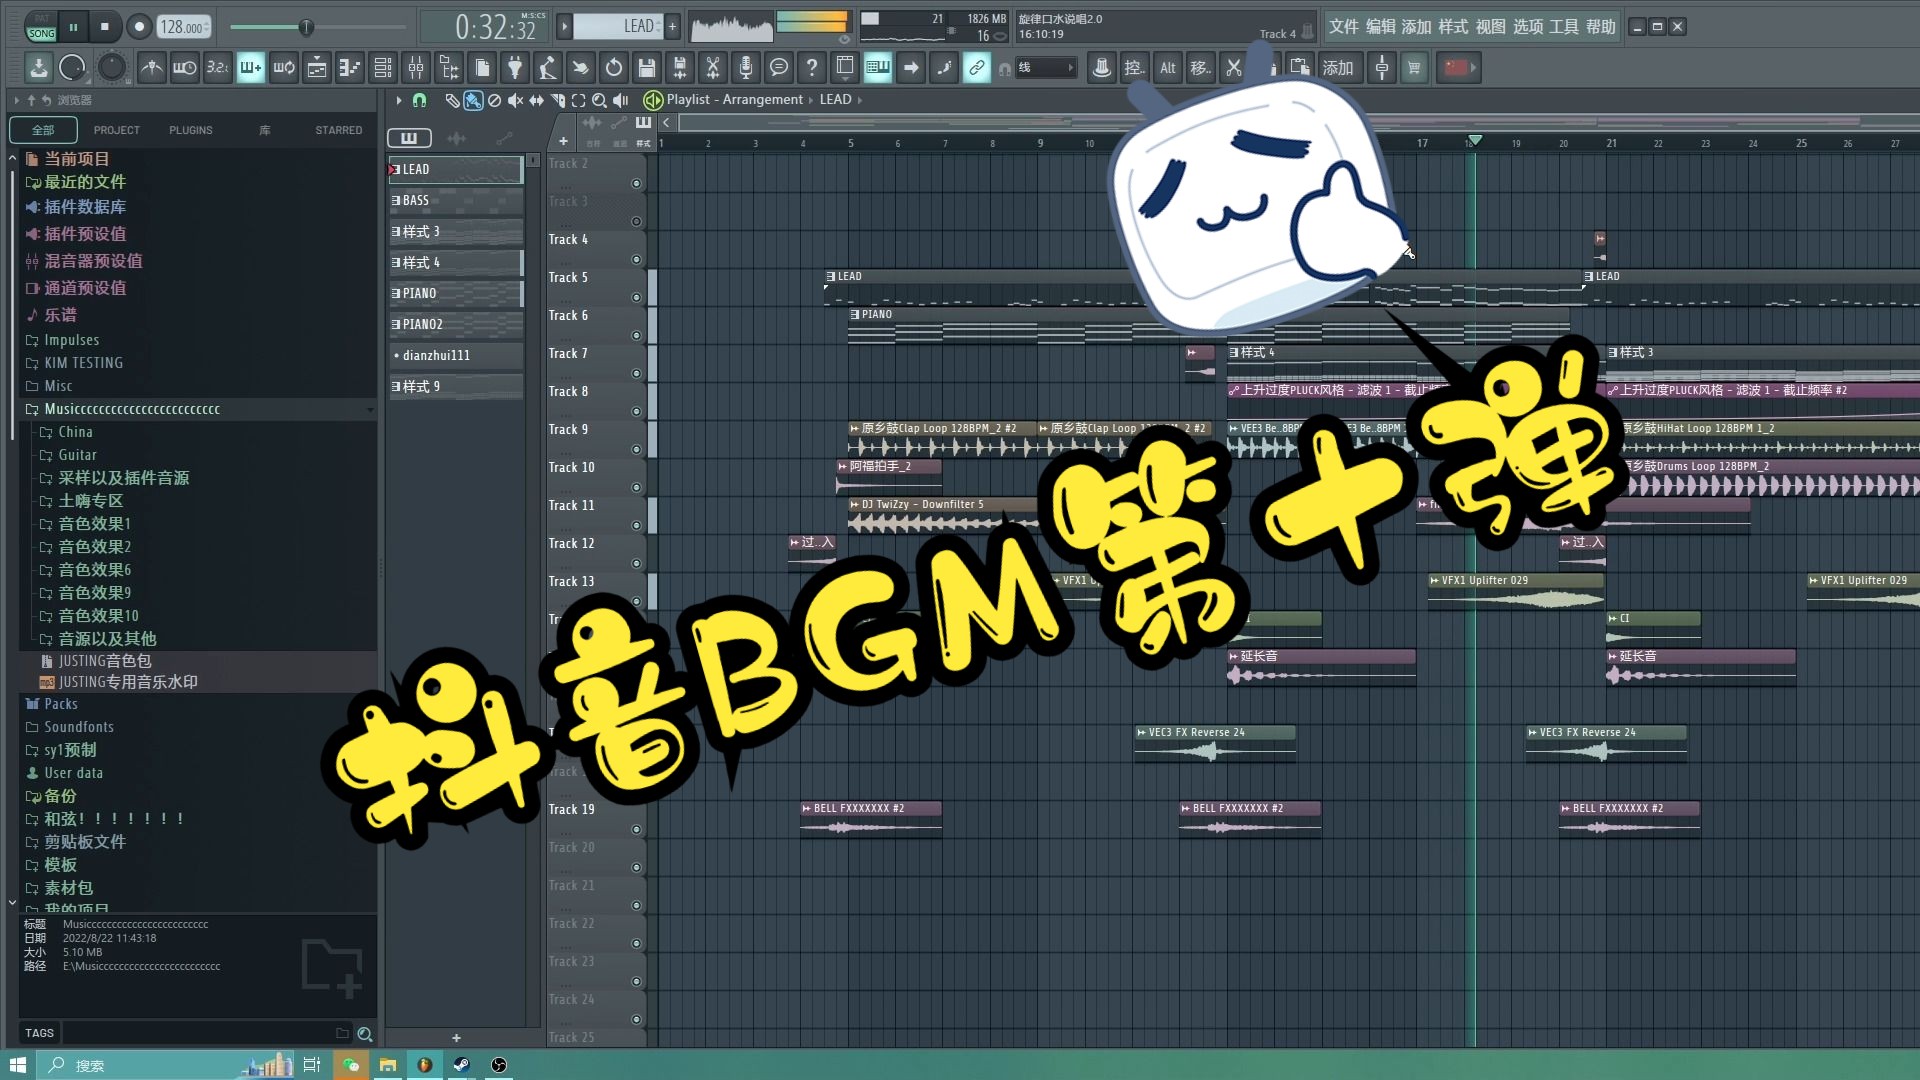This screenshot has height=1080, width=1920.
Task: Expand the 当前项目 browser folder
Action: (x=77, y=159)
